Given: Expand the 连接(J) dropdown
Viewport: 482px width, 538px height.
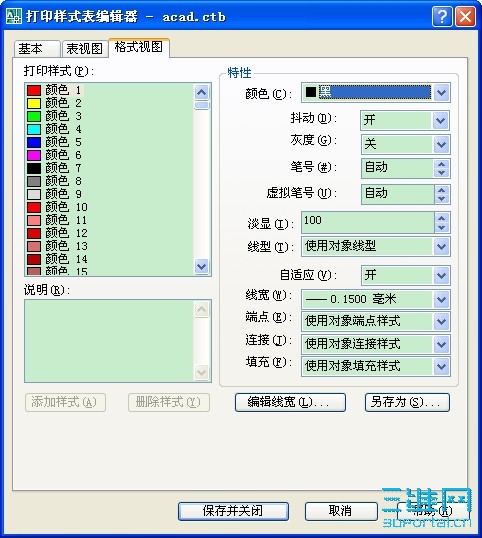Looking at the screenshot, I should 442,344.
